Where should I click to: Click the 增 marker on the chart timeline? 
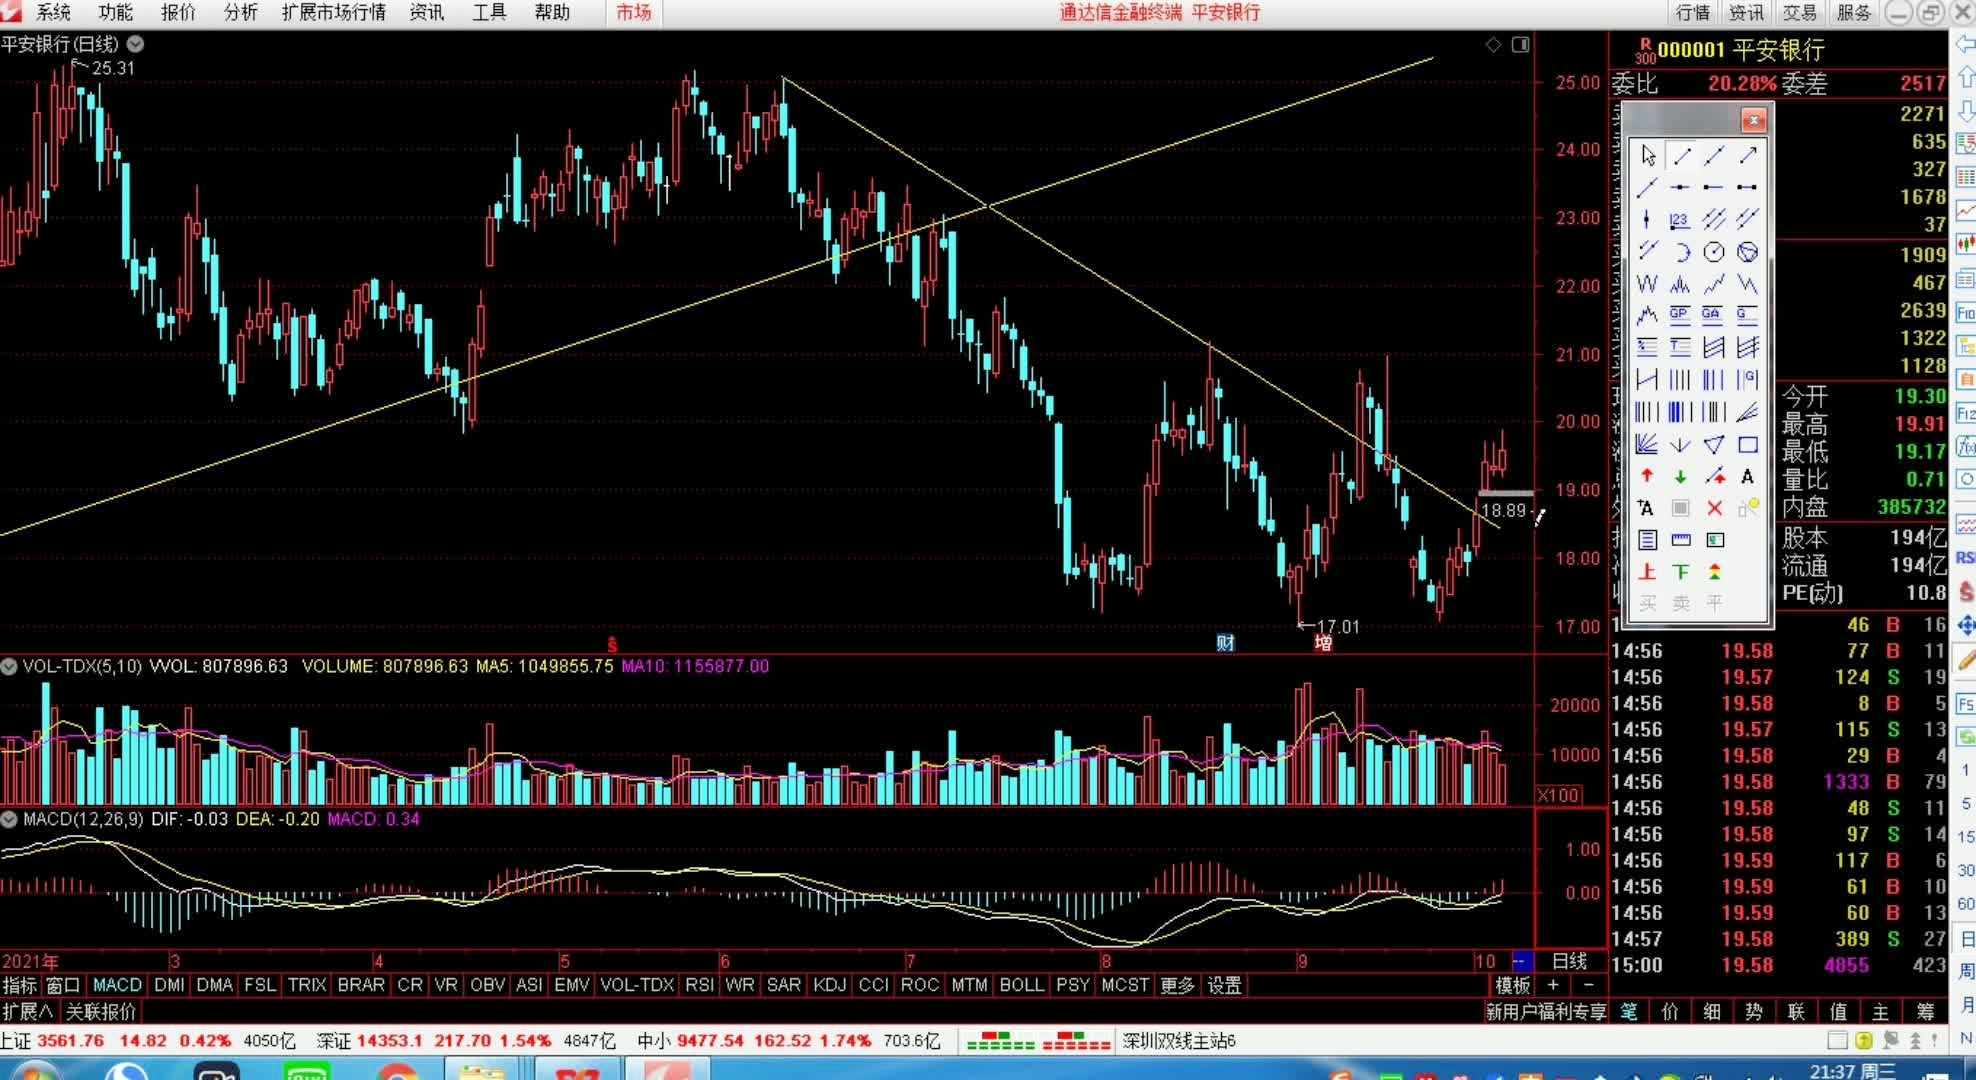pos(1323,643)
